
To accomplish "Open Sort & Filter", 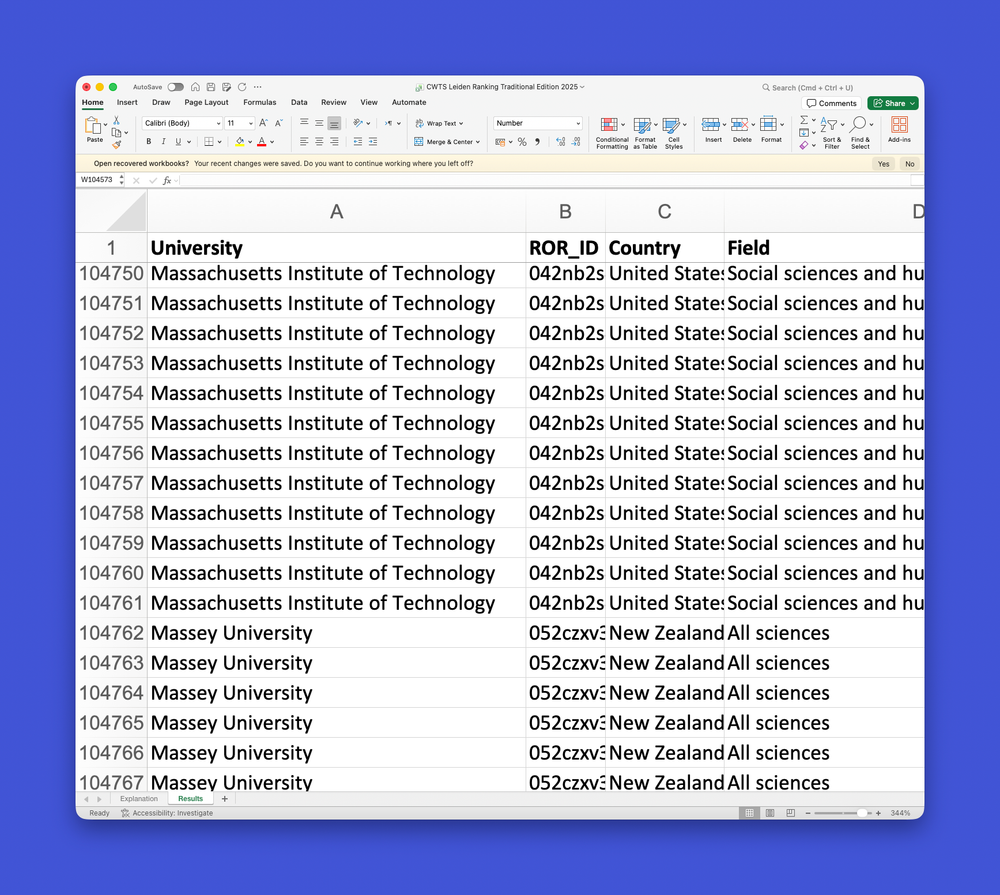I will (x=832, y=133).
